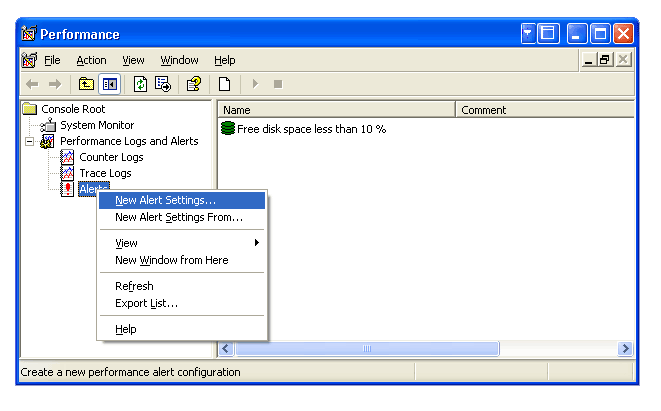
Task: Click the Performance icon in menu bar
Action: [x=29, y=60]
